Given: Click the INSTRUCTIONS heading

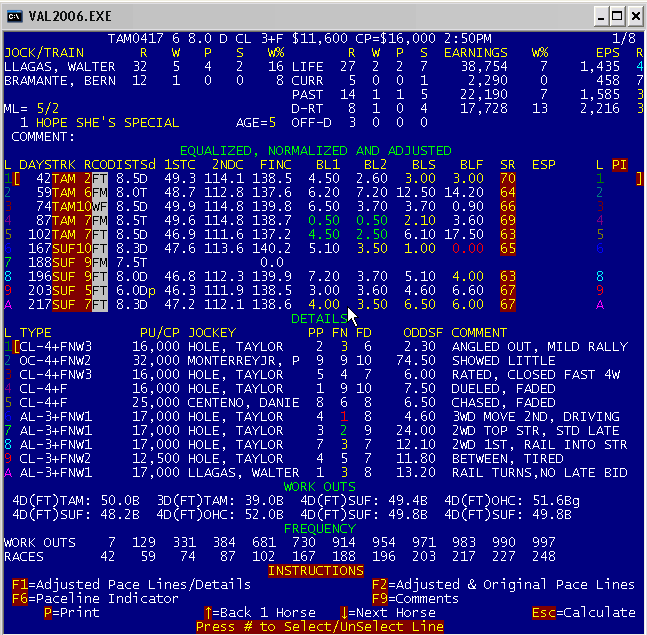Looking at the screenshot, I should tap(316, 571).
